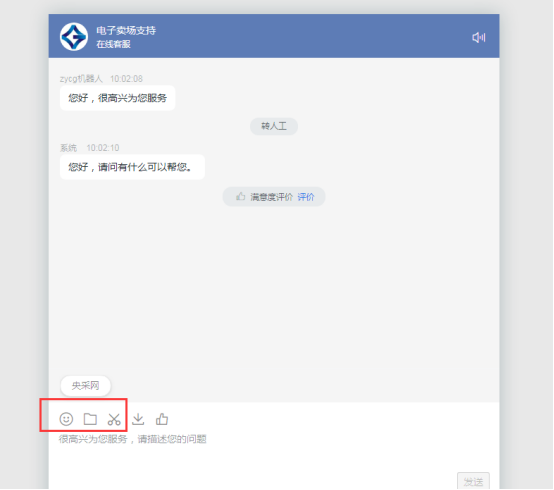
Task: Click the sender name zycg机器人
Action: tap(81, 78)
